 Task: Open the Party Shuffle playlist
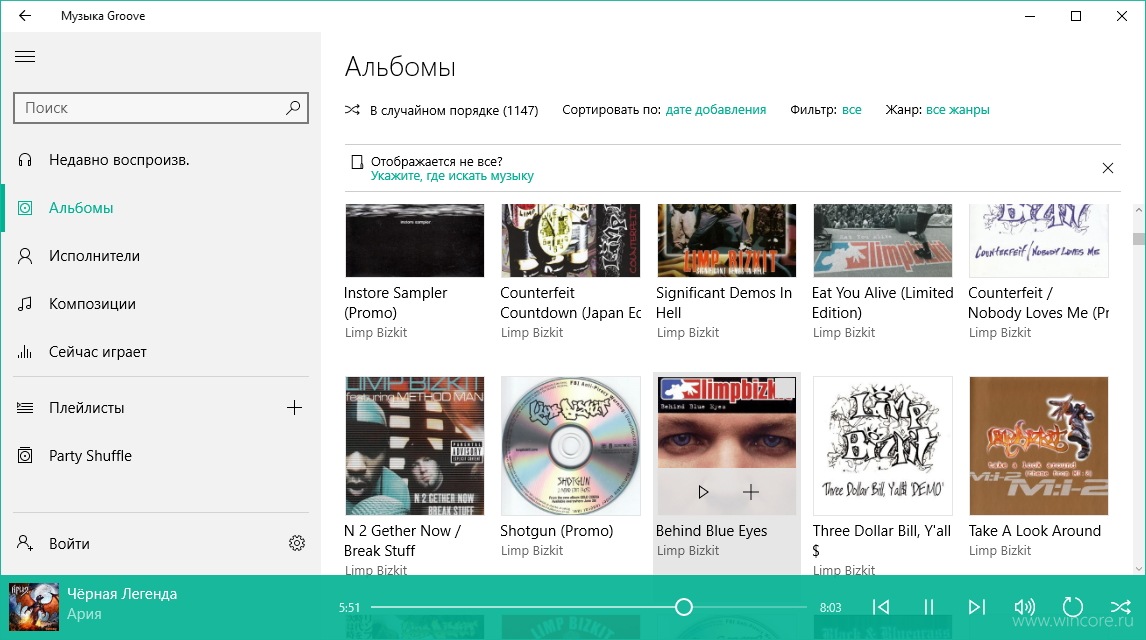pyautogui.click(x=161, y=456)
